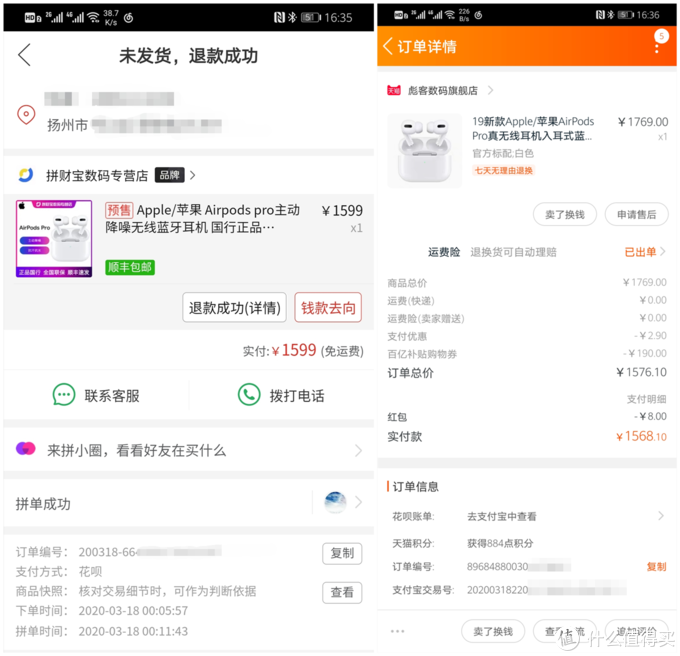This screenshot has width=680, height=656.
Task: Tap the Wi-Fi icon in right status bar
Action: point(450,15)
